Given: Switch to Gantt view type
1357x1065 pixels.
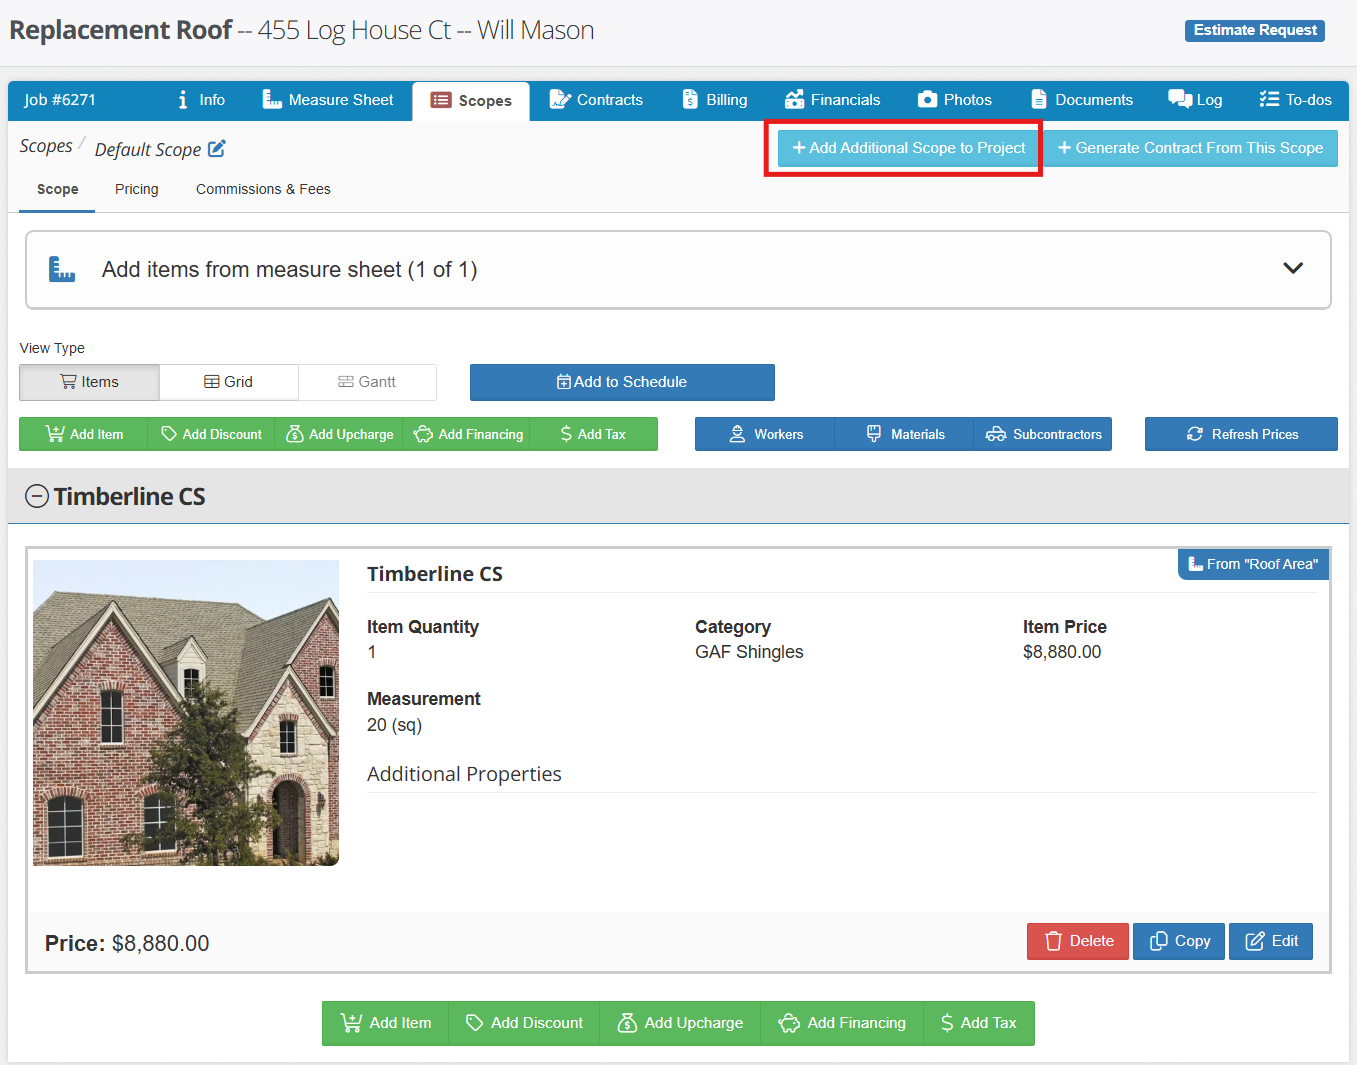Looking at the screenshot, I should pos(367,382).
